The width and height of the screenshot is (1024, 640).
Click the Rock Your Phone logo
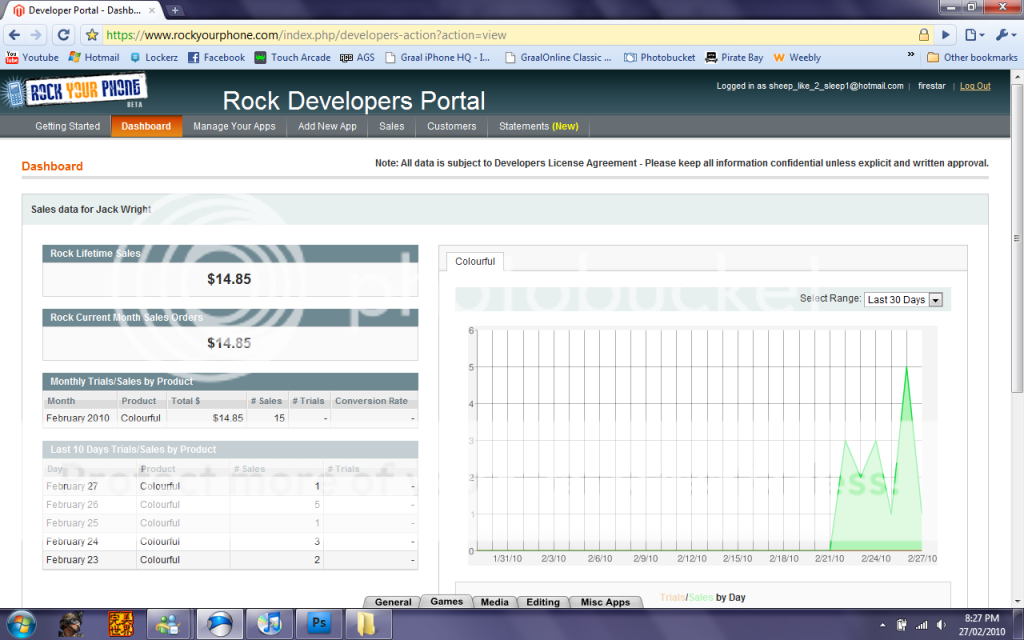point(64,94)
